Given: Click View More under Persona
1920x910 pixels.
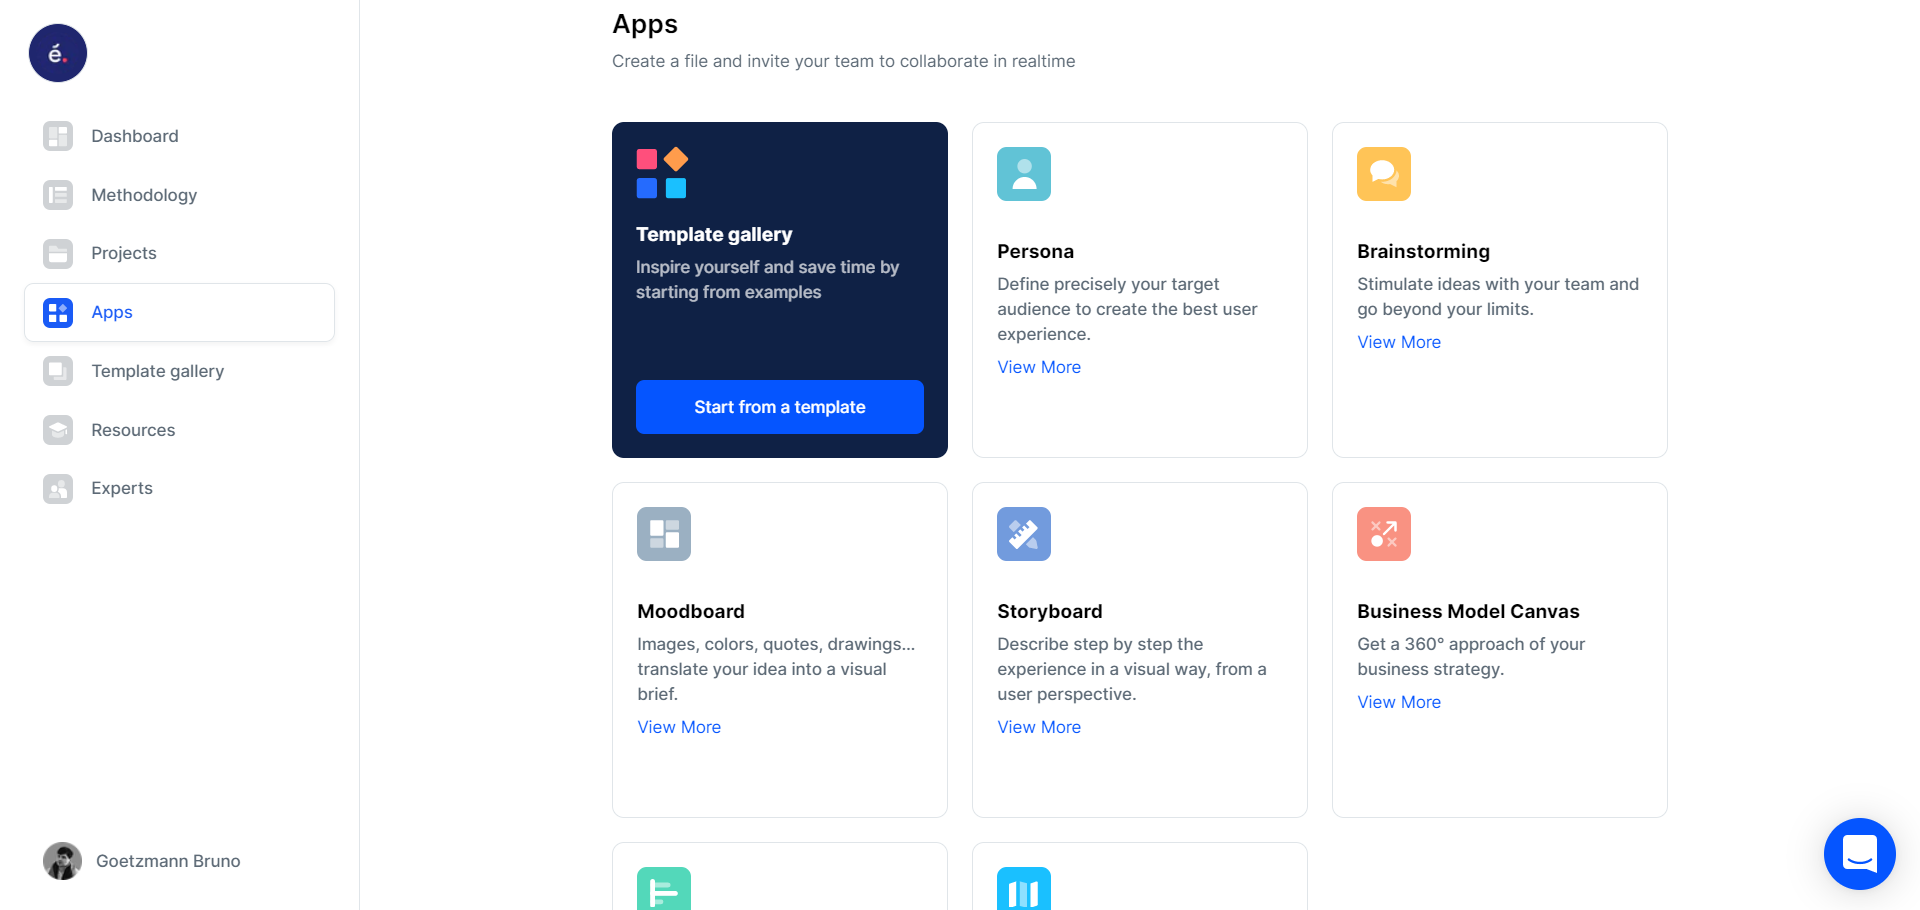Looking at the screenshot, I should [x=1039, y=367].
